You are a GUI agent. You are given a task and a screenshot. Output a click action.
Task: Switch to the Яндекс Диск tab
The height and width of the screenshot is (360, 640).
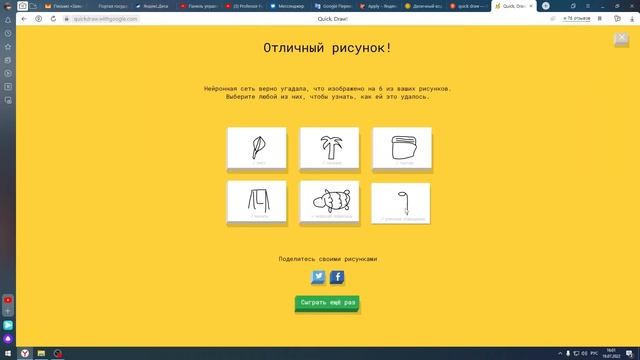[152, 6]
